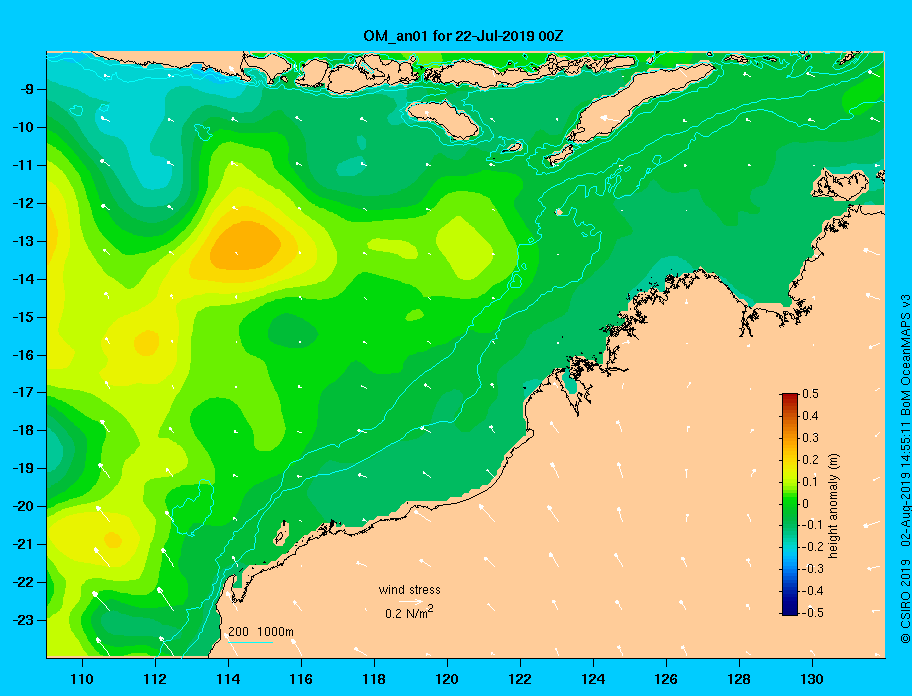
Task: Click longitude axis label 128
Action: [739, 679]
